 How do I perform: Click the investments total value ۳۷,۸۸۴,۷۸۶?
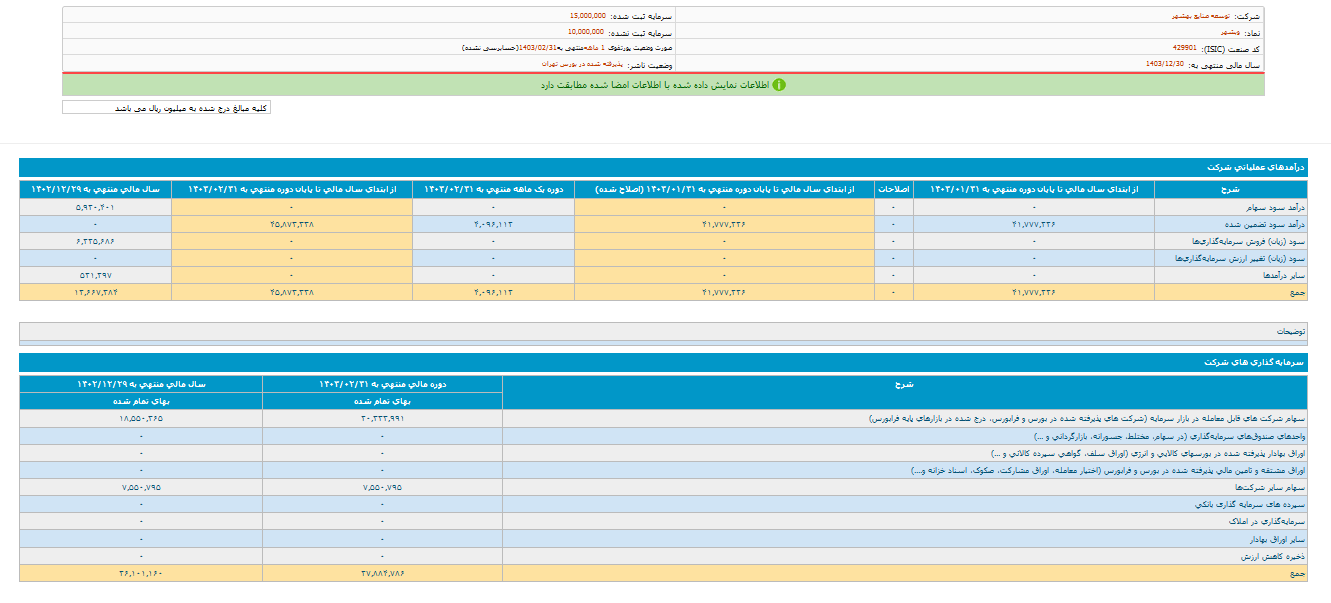[x=382, y=573]
